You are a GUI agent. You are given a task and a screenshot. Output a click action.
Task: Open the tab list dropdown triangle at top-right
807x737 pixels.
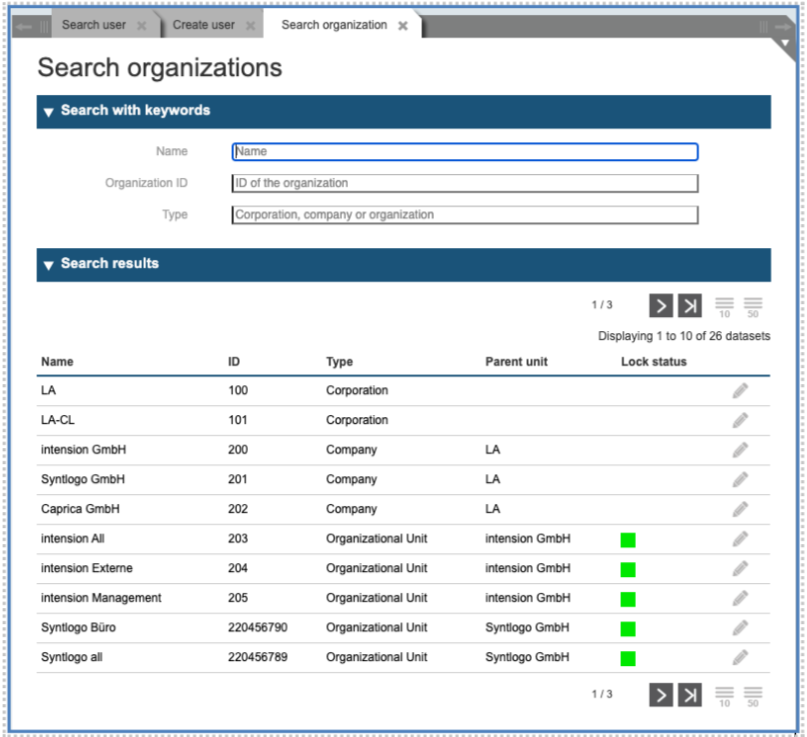coord(784,45)
